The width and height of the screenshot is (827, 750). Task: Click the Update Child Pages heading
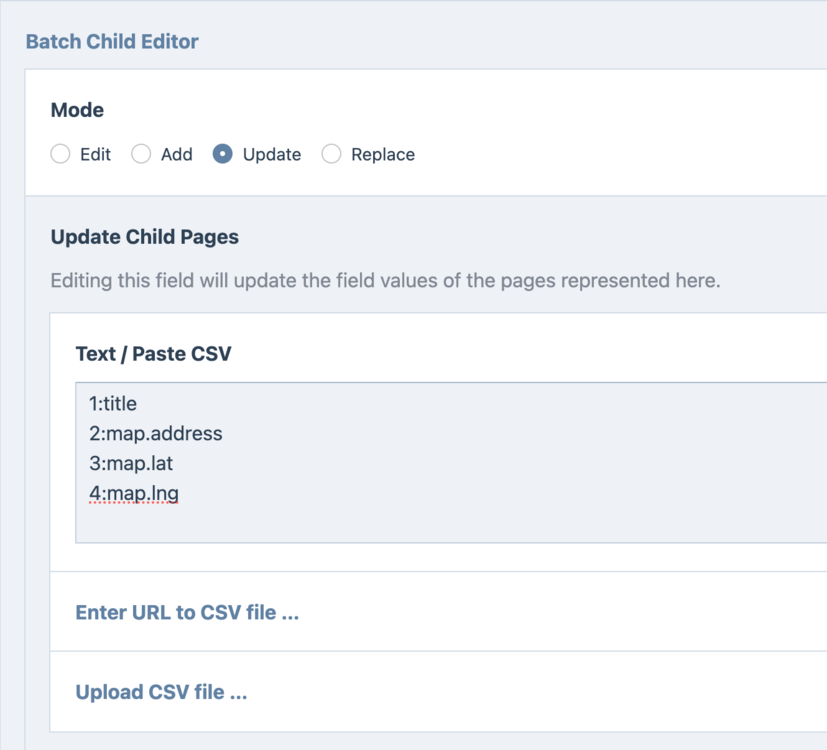[144, 237]
